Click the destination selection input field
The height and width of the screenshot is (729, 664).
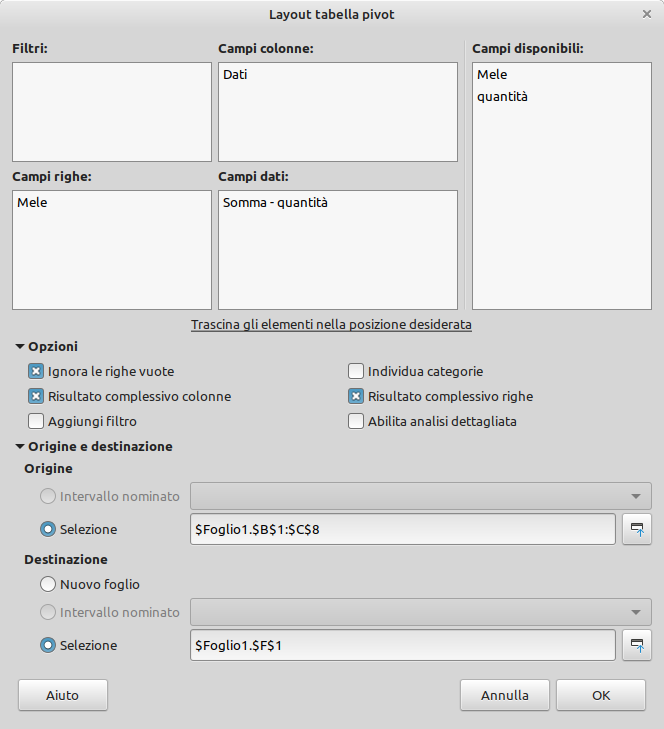(x=402, y=645)
